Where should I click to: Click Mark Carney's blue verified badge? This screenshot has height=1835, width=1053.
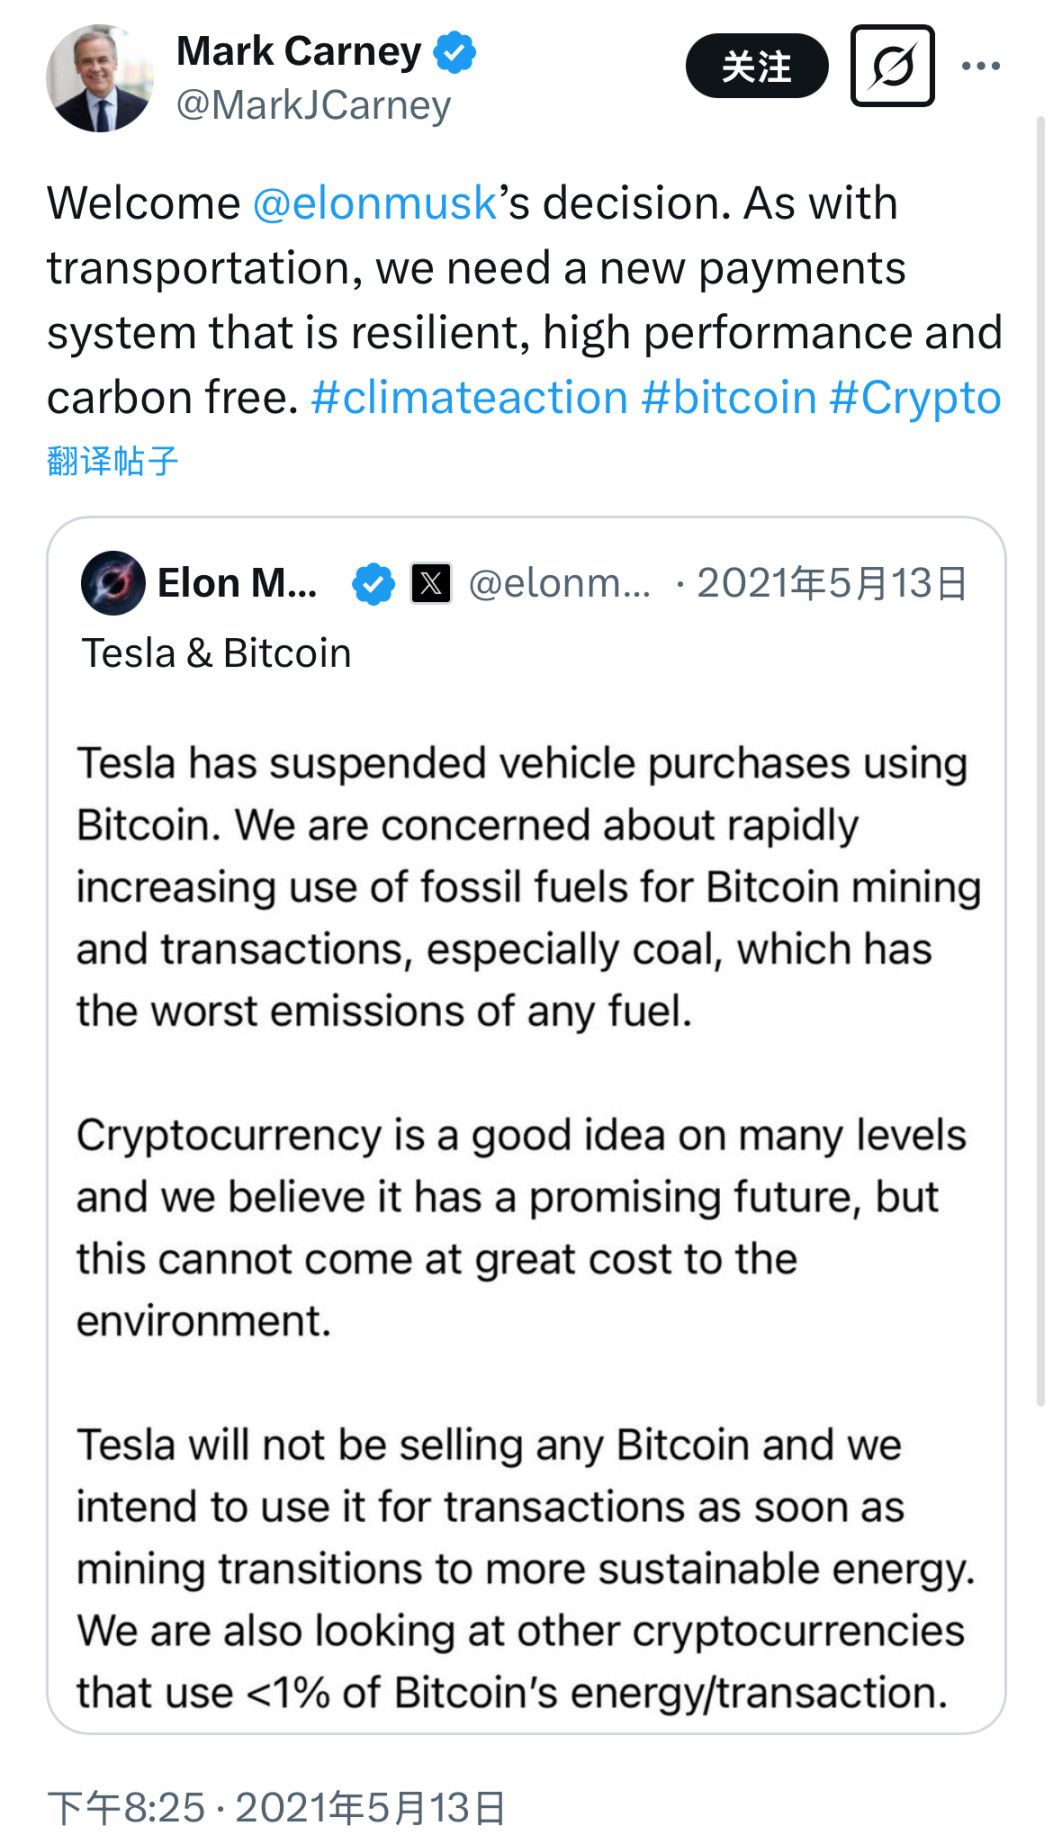(455, 52)
